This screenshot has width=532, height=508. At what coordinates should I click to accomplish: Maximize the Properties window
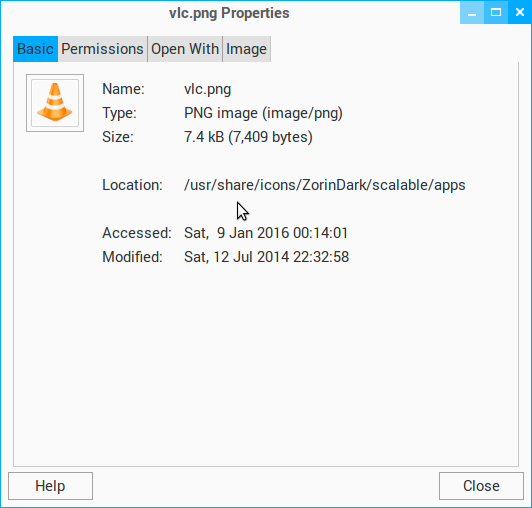coord(496,13)
